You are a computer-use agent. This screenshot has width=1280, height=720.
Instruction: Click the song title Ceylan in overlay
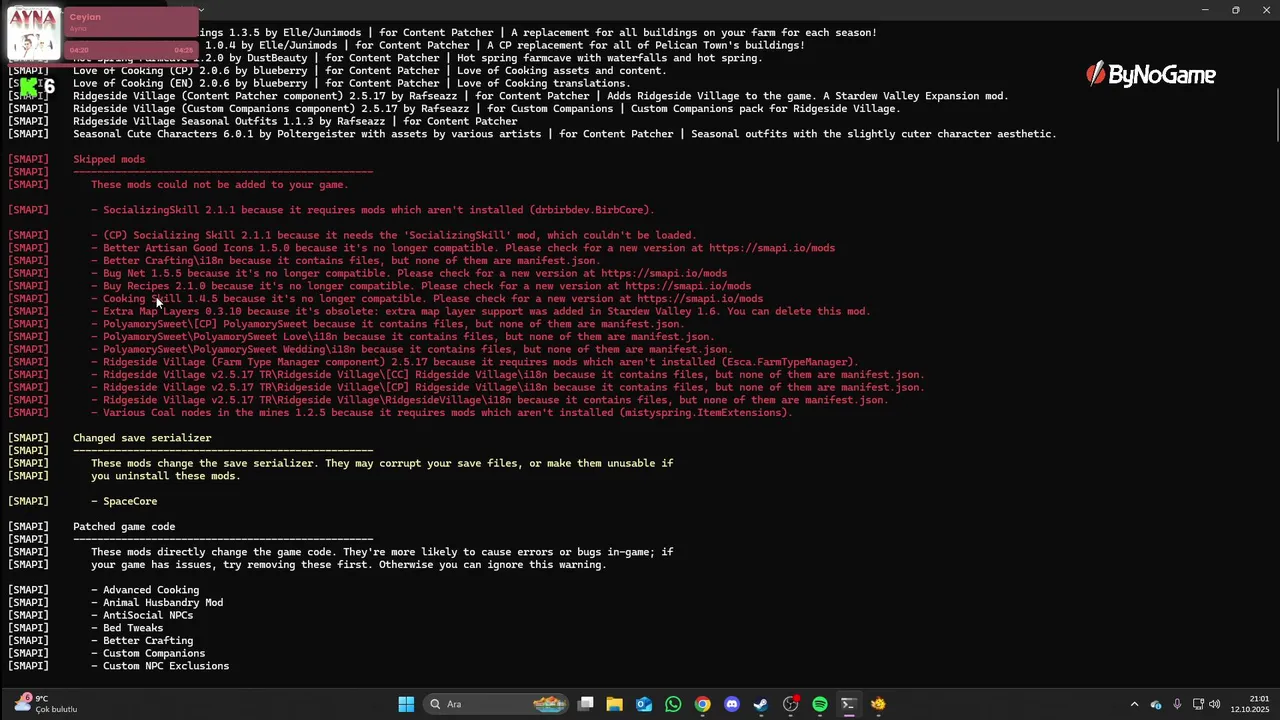click(85, 17)
